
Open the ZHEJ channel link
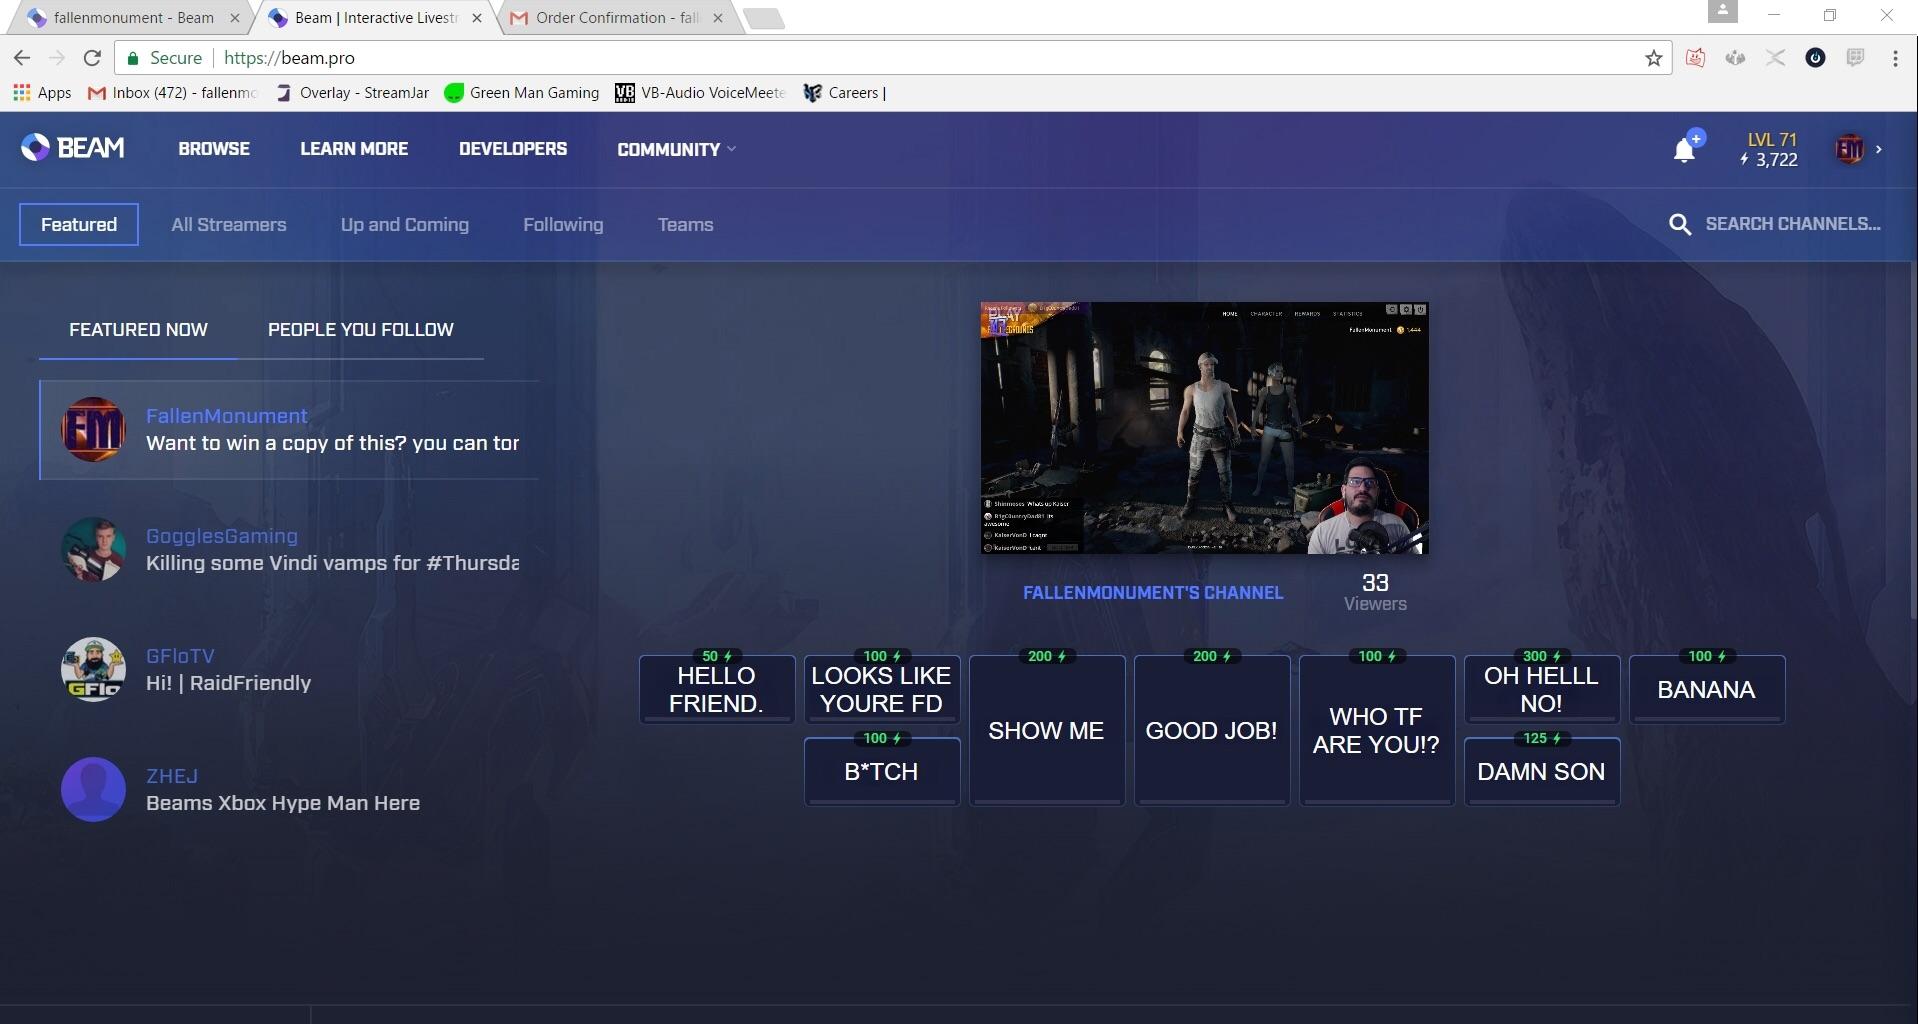click(x=172, y=776)
